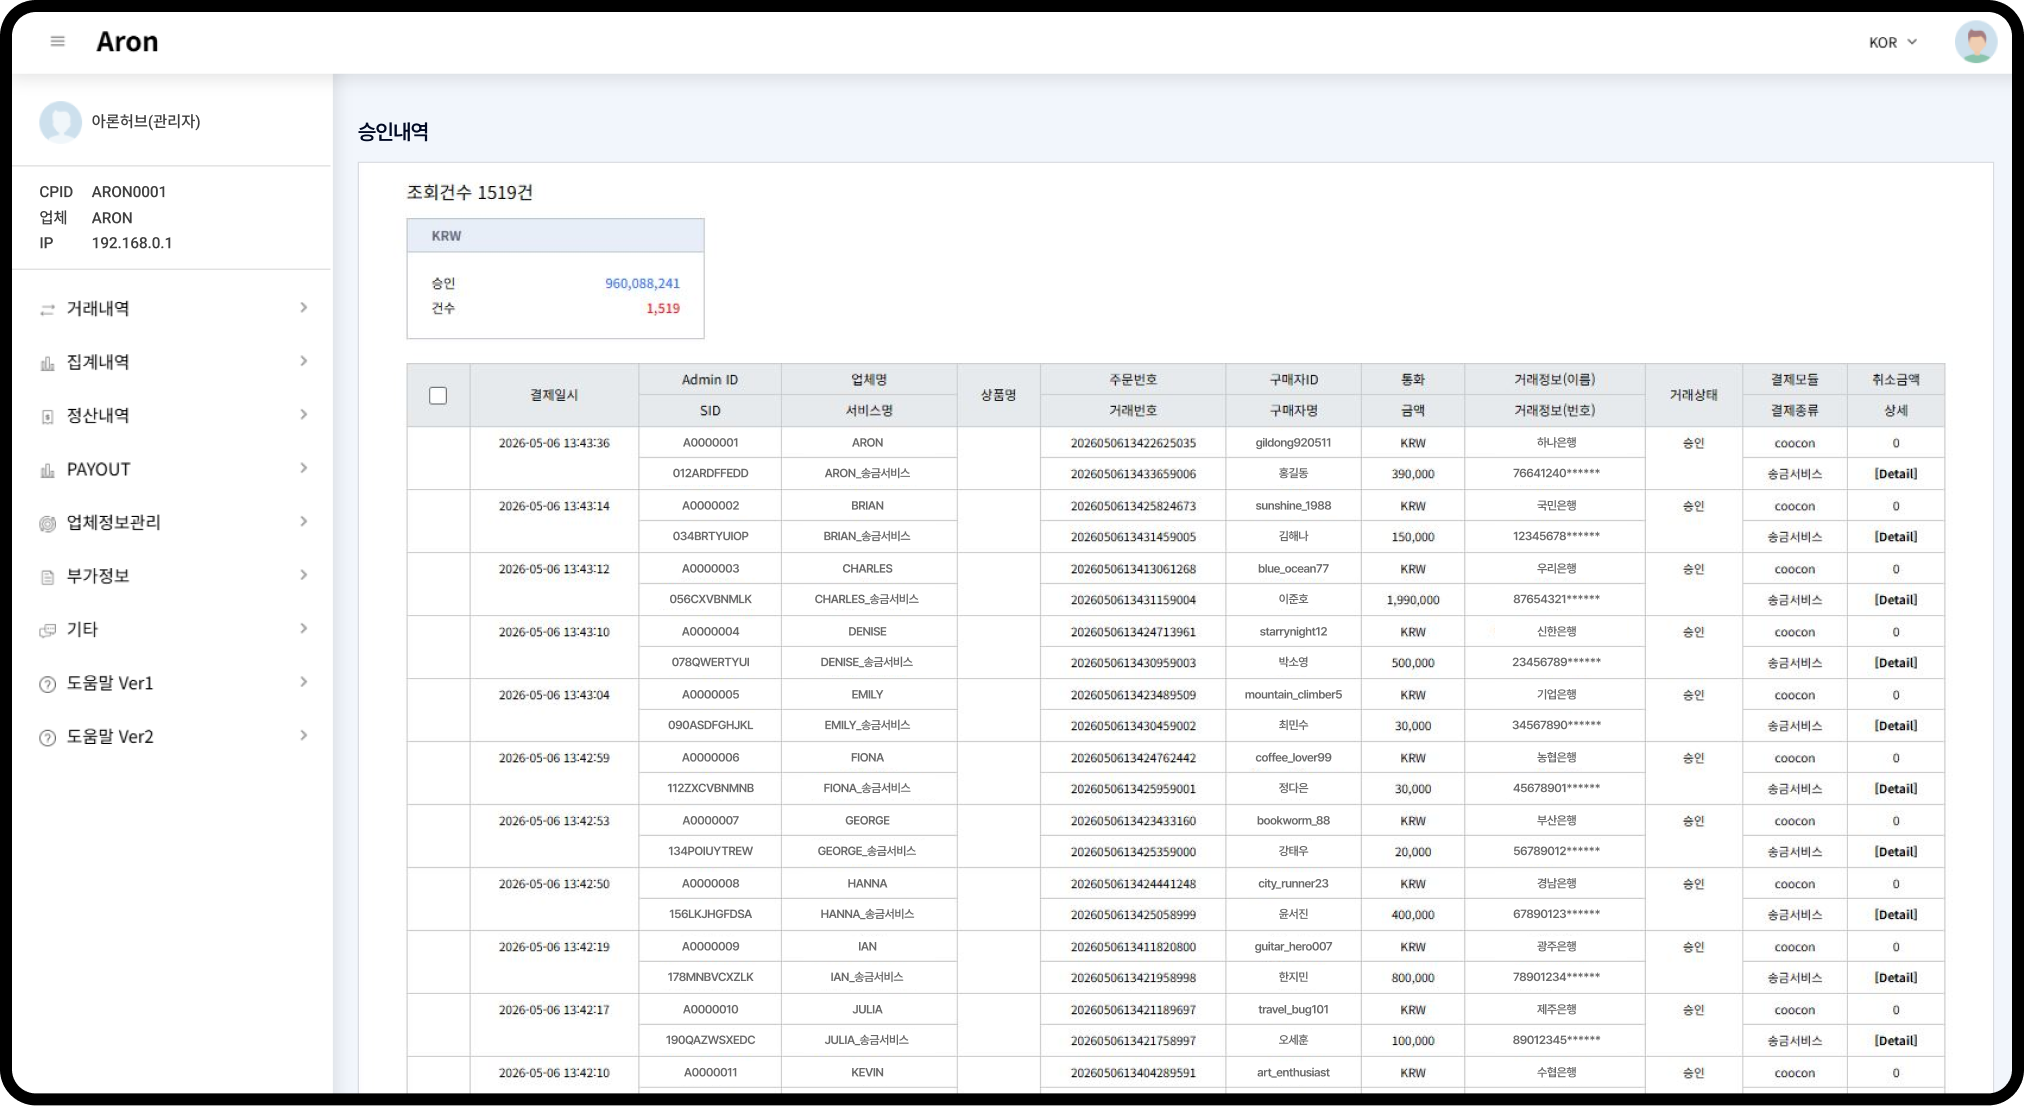The image size is (2024, 1106).
Task: Select the 업체정보관리 gear icon
Action: (x=47, y=523)
